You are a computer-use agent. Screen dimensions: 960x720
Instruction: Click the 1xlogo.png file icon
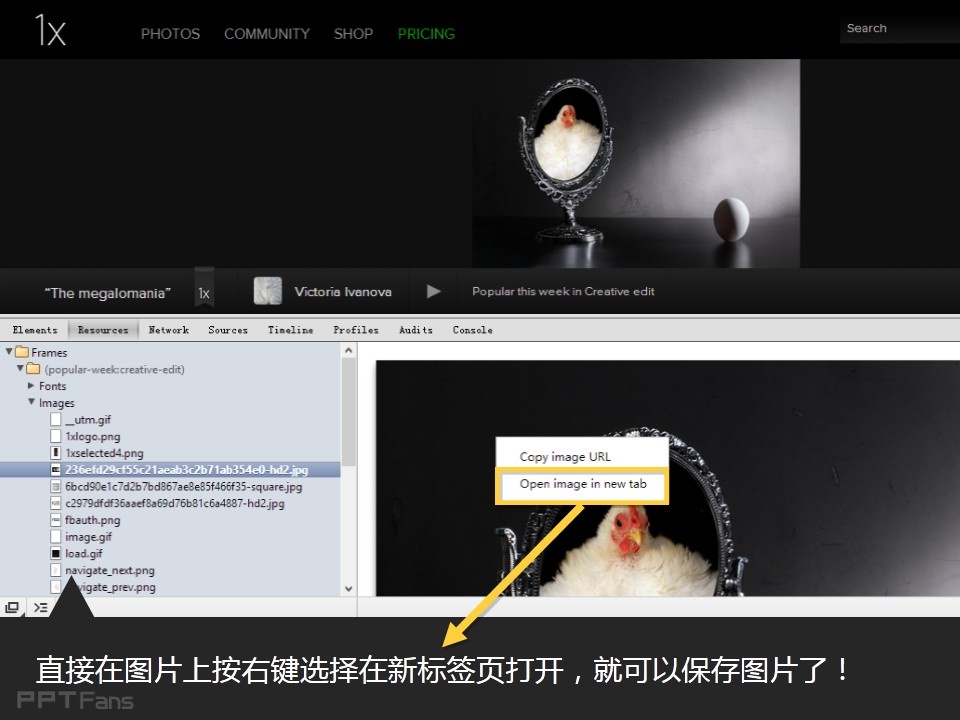(56, 437)
